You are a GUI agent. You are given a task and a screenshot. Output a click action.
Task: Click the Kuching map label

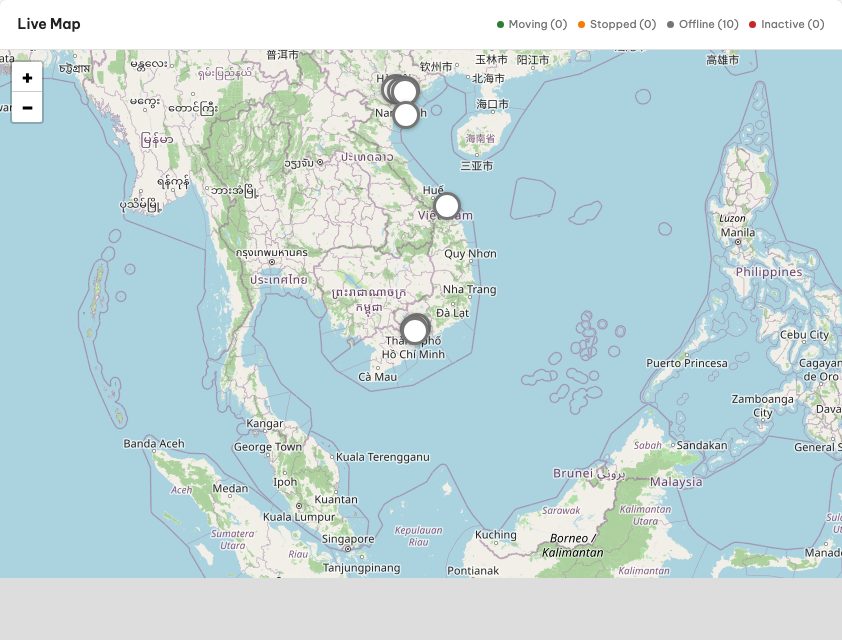point(496,535)
